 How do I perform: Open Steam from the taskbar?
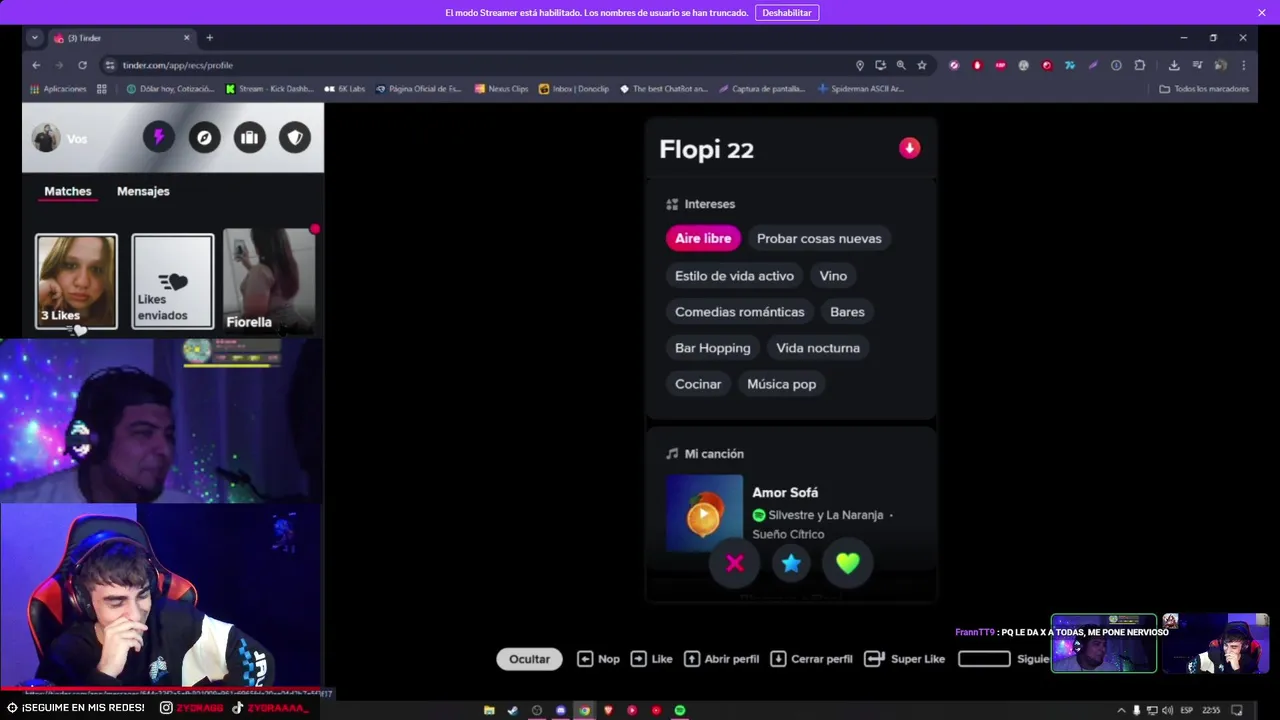coord(513,710)
